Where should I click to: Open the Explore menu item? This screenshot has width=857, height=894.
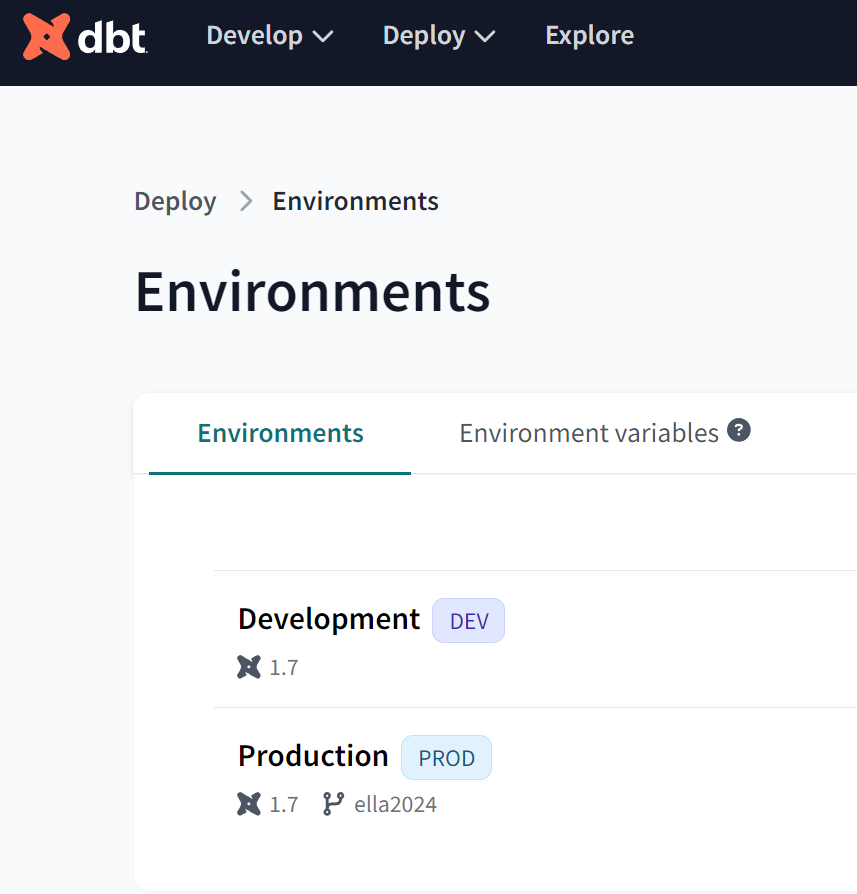590,35
